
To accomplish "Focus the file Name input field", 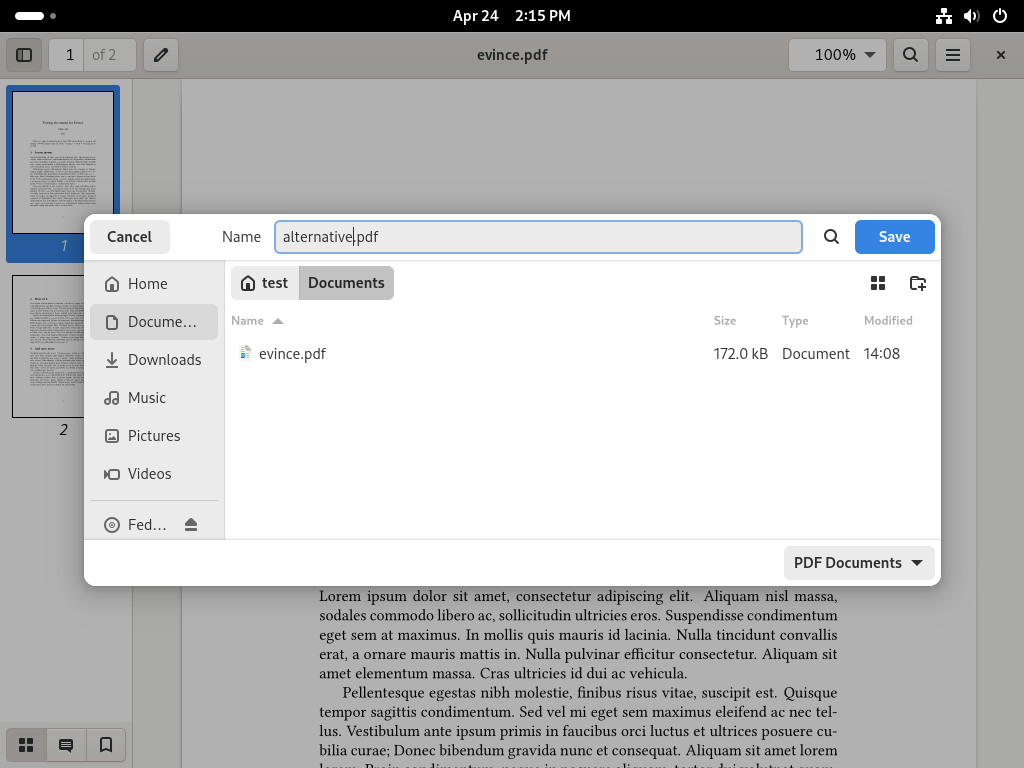I will (x=538, y=237).
